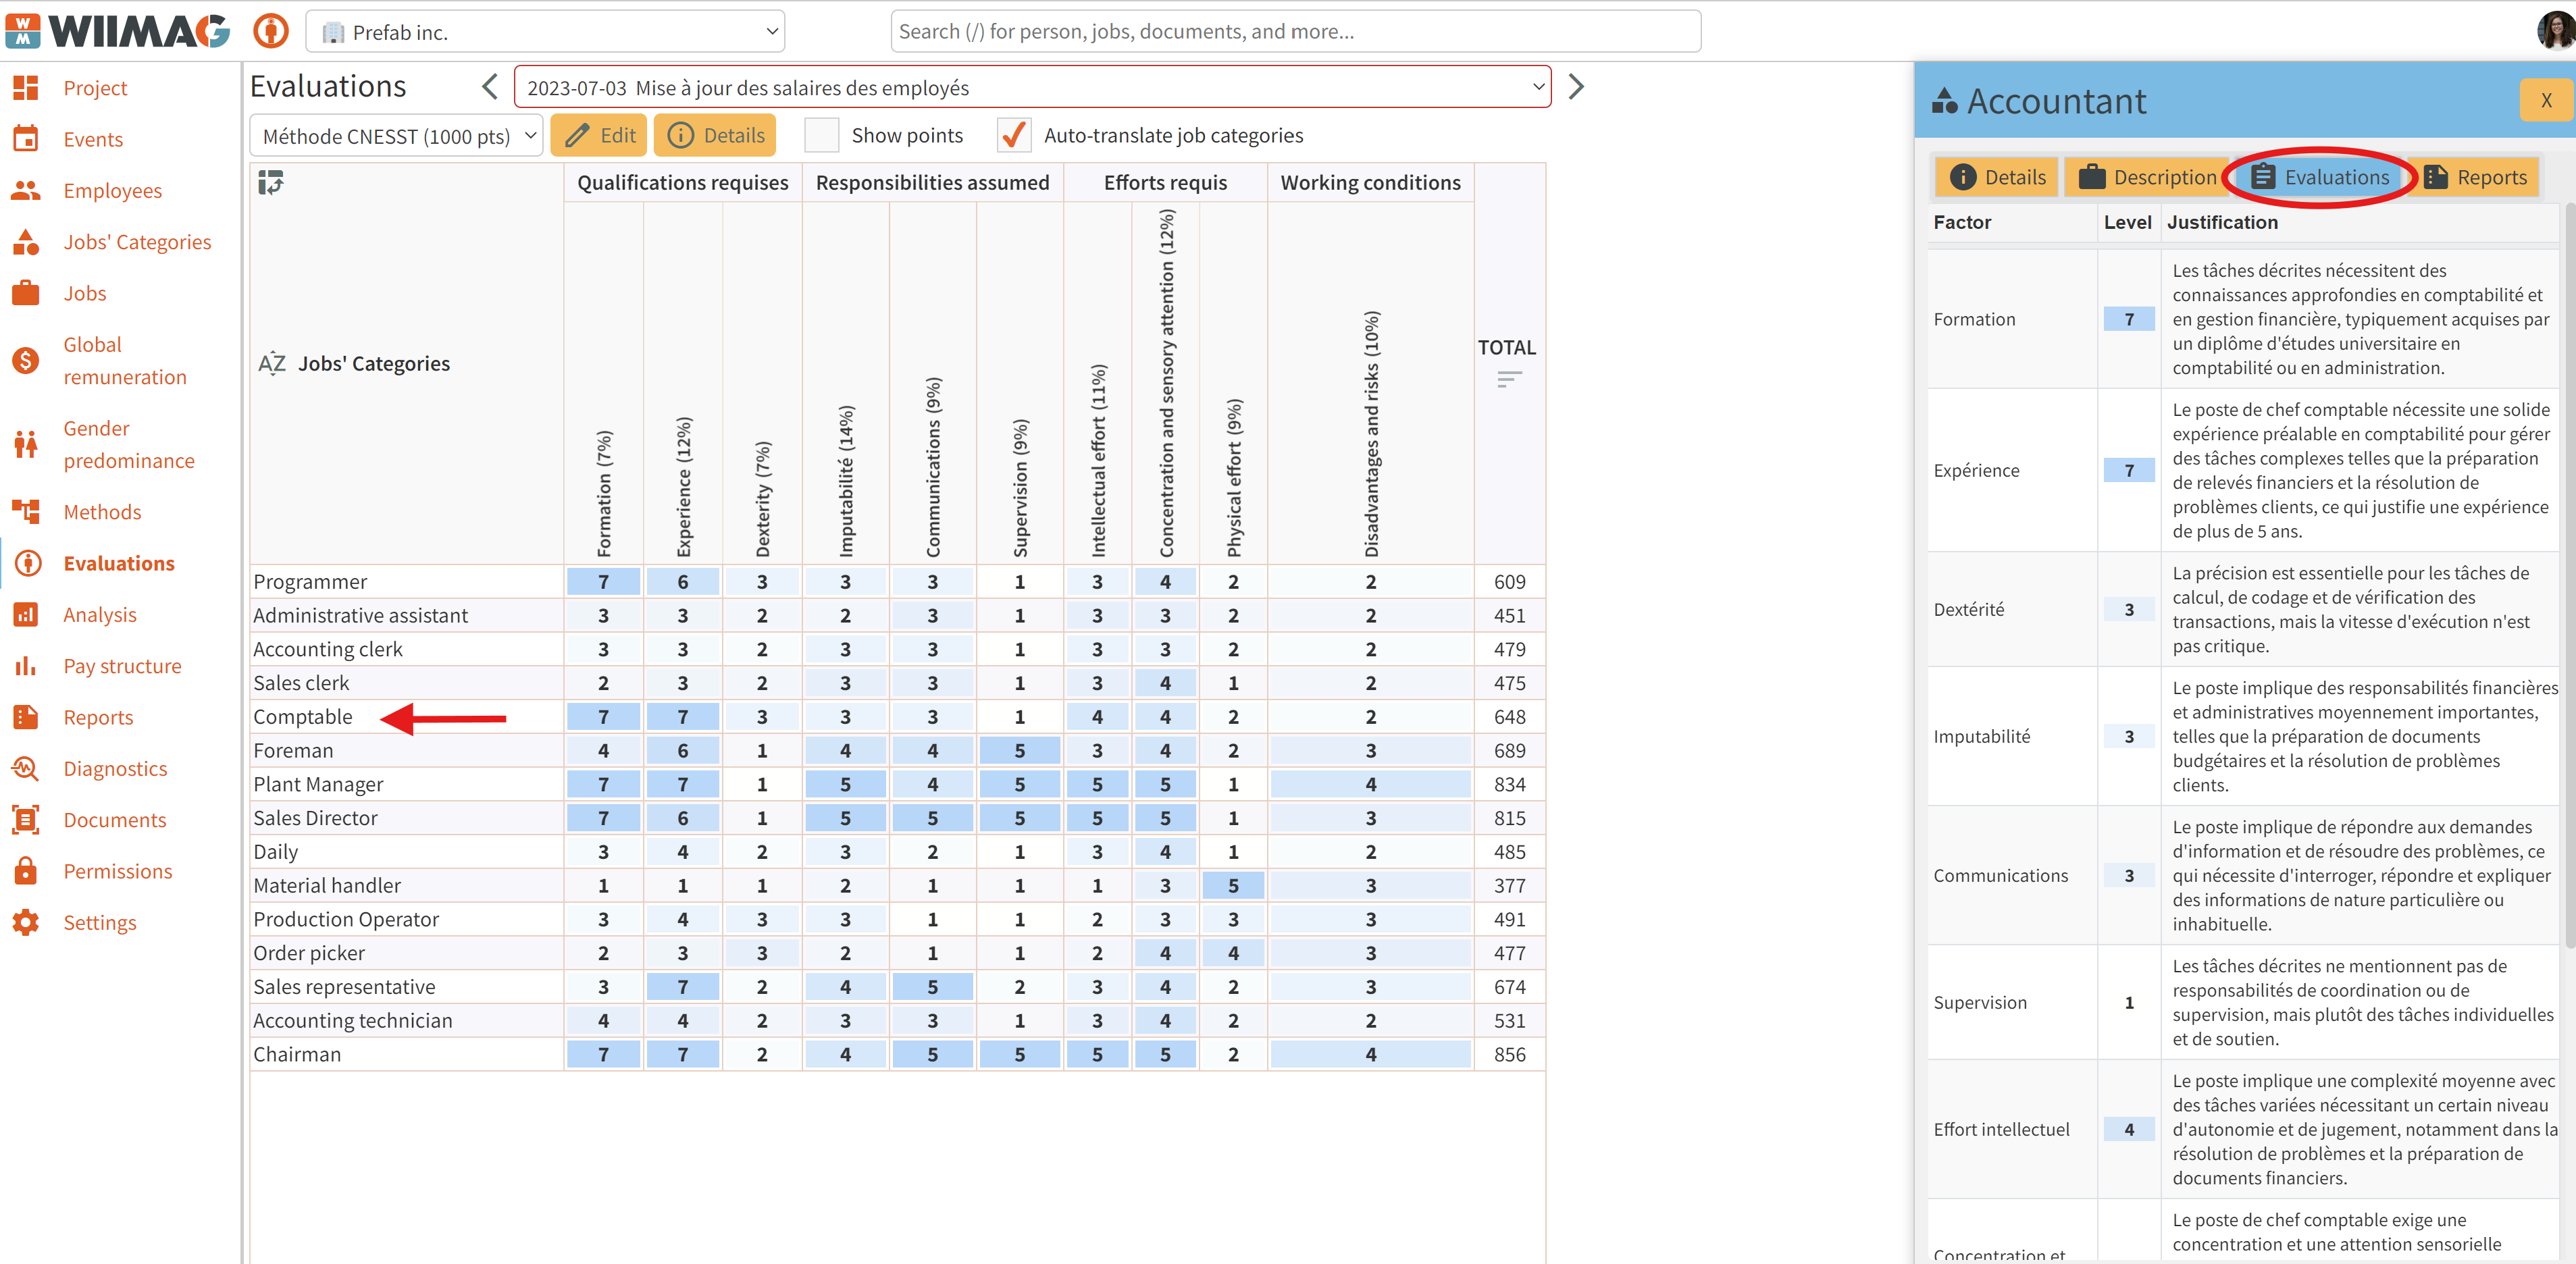Open the Analysis sidebar icon

[x=26, y=614]
